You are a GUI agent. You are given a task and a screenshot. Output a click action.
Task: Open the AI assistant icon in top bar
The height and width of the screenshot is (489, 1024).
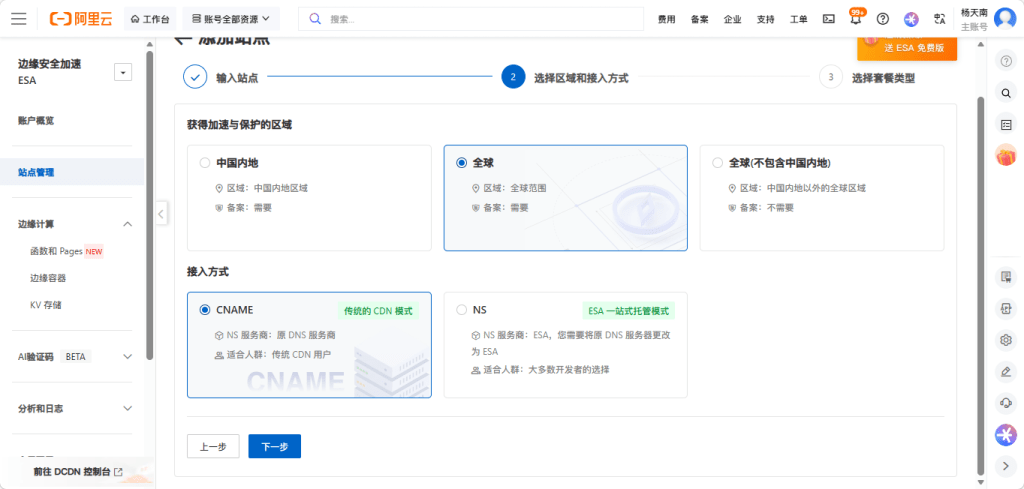912,19
